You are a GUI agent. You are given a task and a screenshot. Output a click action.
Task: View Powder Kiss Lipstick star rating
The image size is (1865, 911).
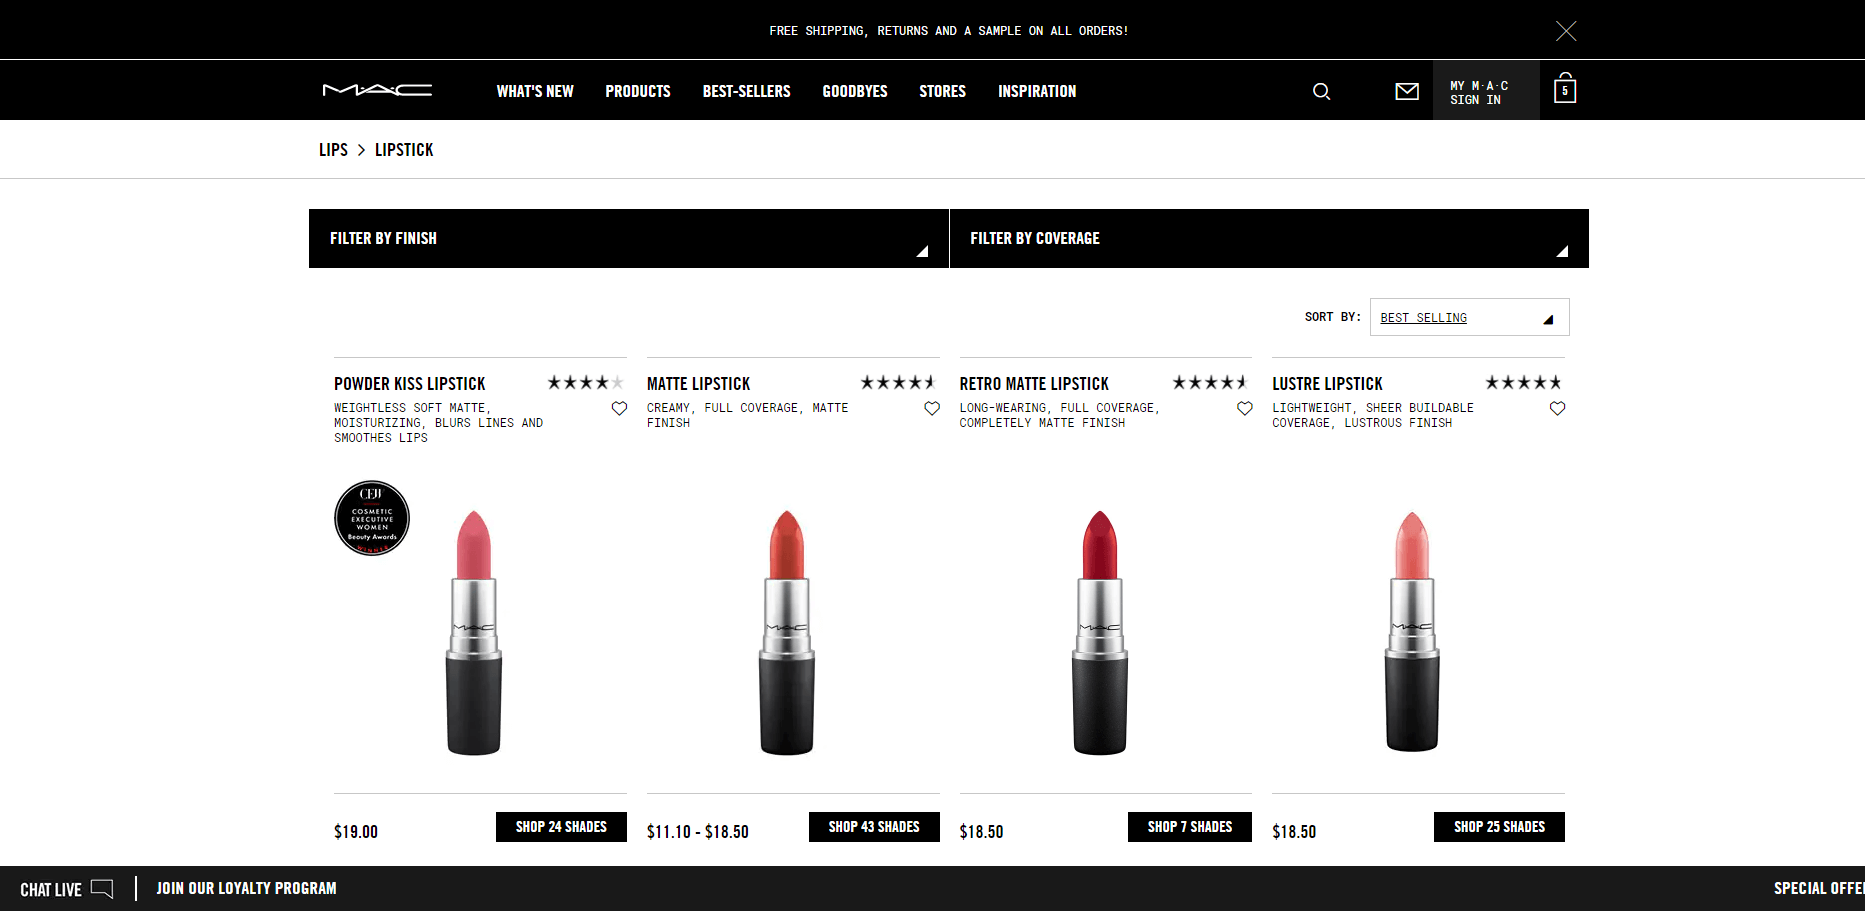click(586, 382)
